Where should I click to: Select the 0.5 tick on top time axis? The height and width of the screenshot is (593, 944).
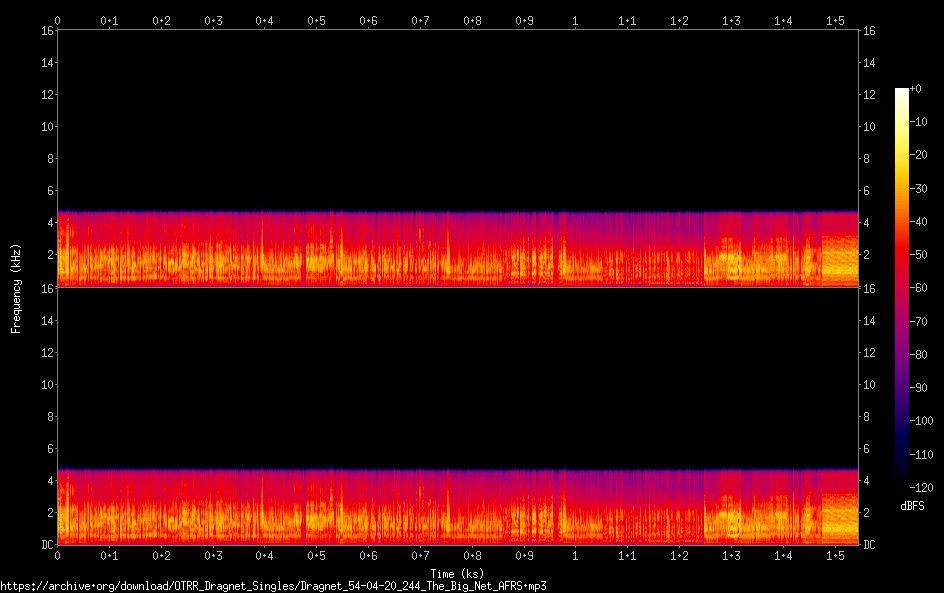pos(316,20)
